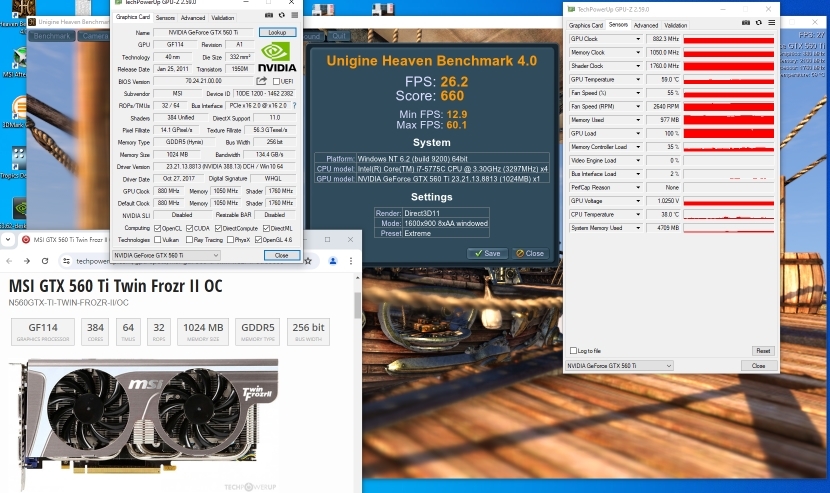Click refresh icon in left GPU-Z window
The width and height of the screenshot is (830, 493).
pyautogui.click(x=282, y=15)
